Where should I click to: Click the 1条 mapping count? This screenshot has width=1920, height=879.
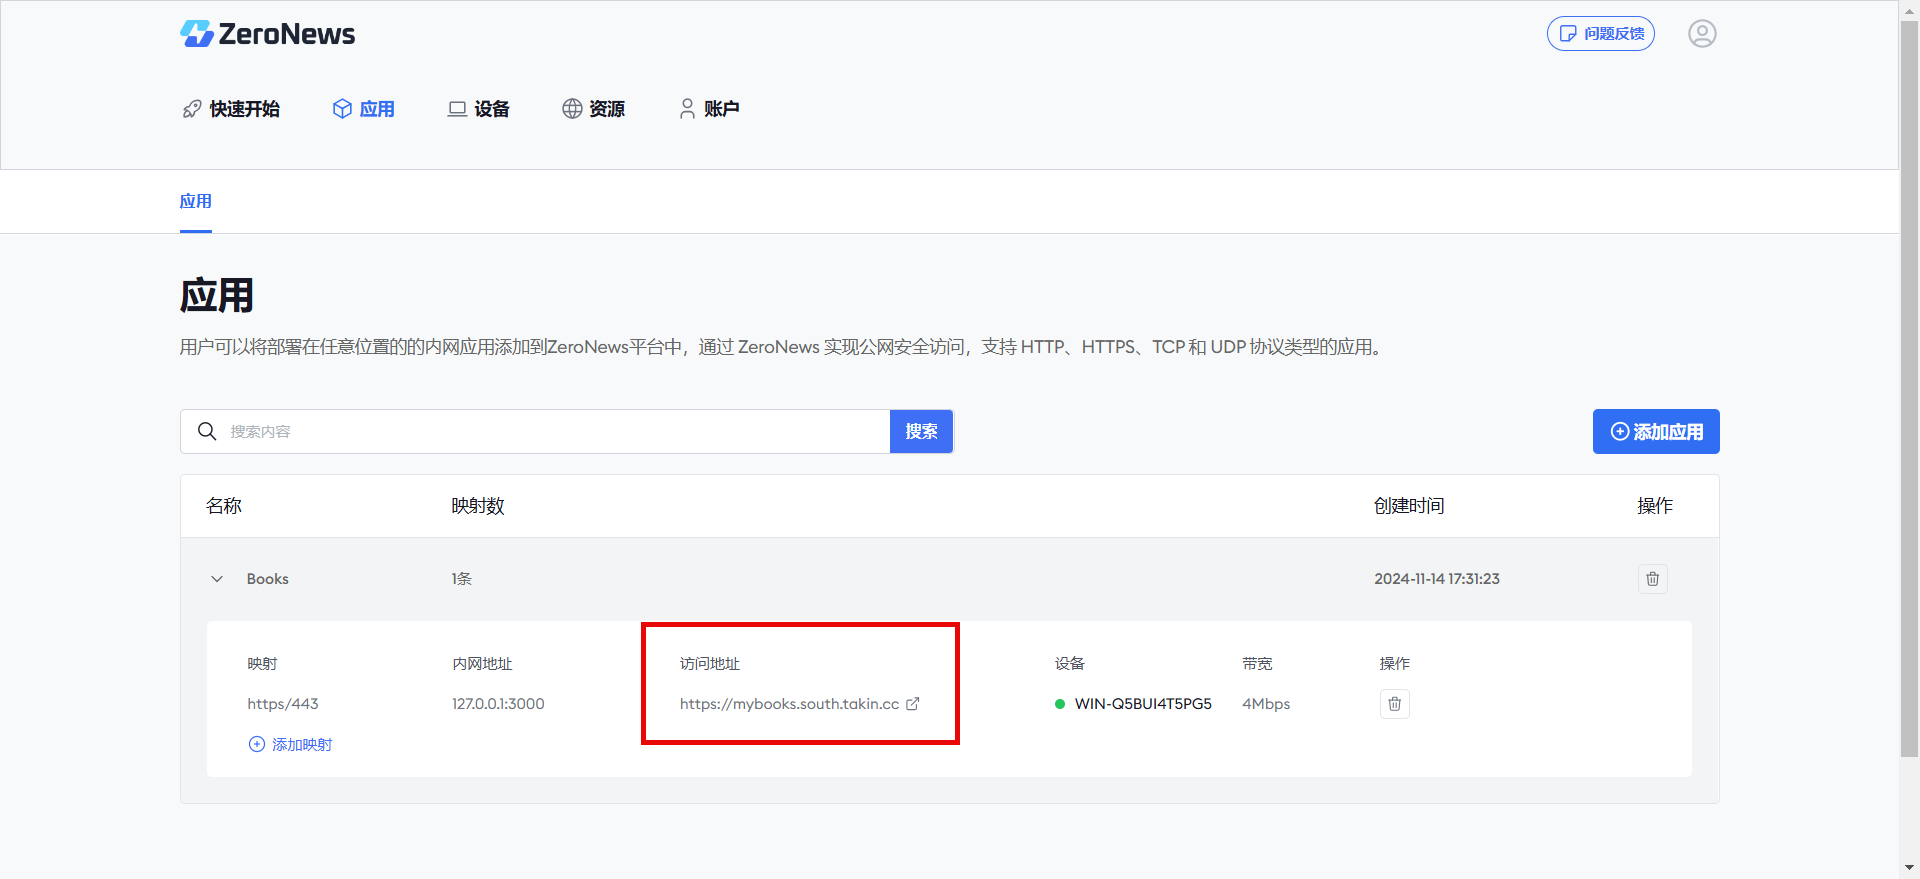461,579
